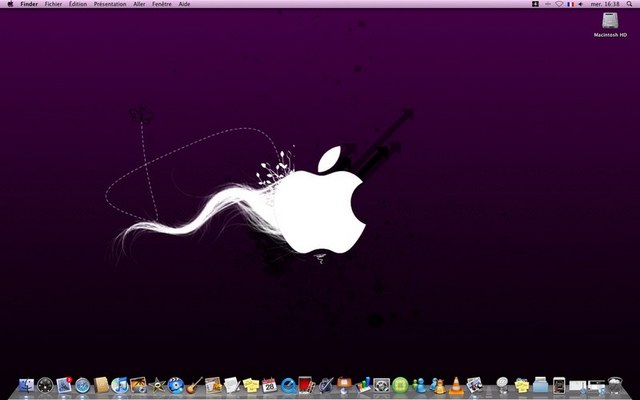Open the silver @ spring stack
640x400 pixels.
pos(502,385)
